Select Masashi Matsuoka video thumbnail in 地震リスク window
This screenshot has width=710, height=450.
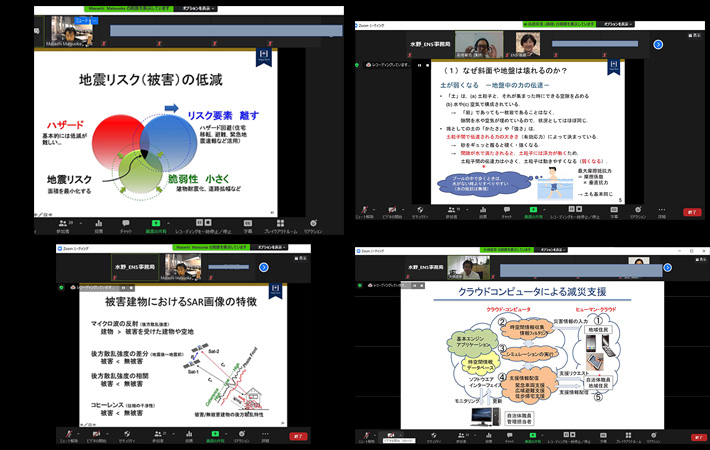[x=72, y=31]
